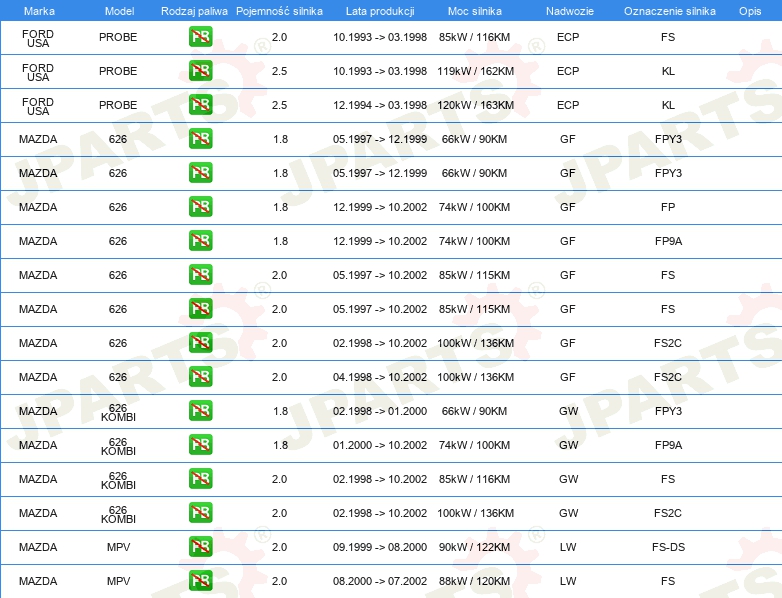Select the 119kW / 162KM power cell
The height and width of the screenshot is (598, 782).
coord(475,71)
